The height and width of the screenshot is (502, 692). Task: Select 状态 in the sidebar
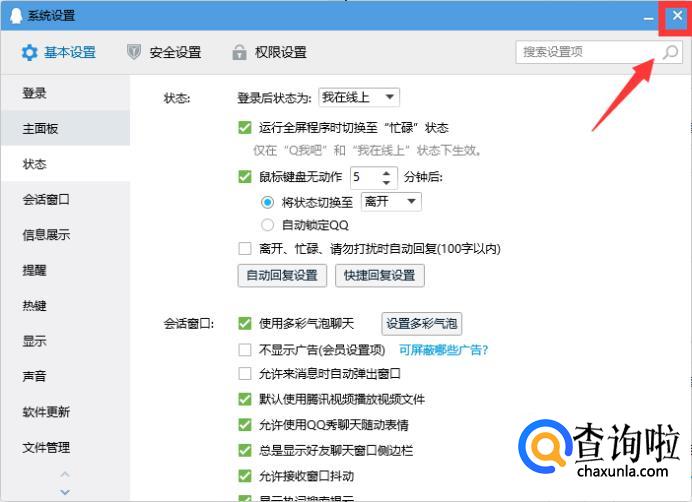coord(65,164)
